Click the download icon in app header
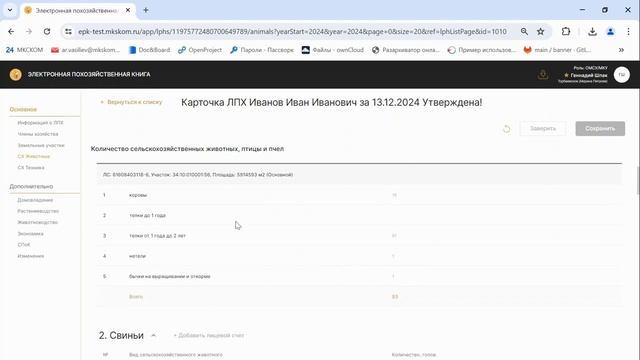Image resolution: width=640 pixels, height=360 pixels. coord(542,74)
